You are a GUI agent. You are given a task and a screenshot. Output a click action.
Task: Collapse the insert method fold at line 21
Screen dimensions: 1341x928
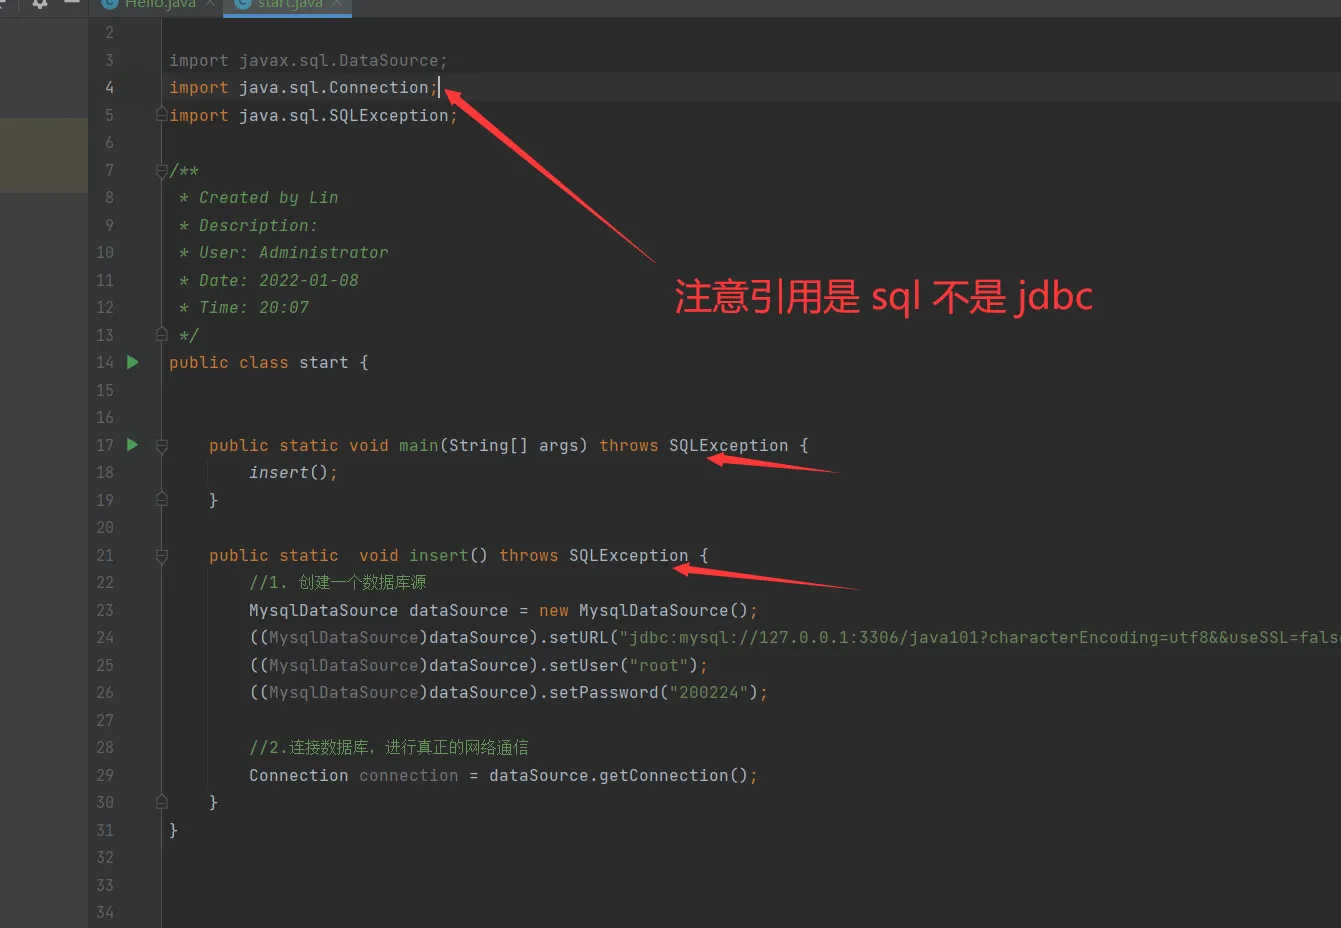pos(162,556)
